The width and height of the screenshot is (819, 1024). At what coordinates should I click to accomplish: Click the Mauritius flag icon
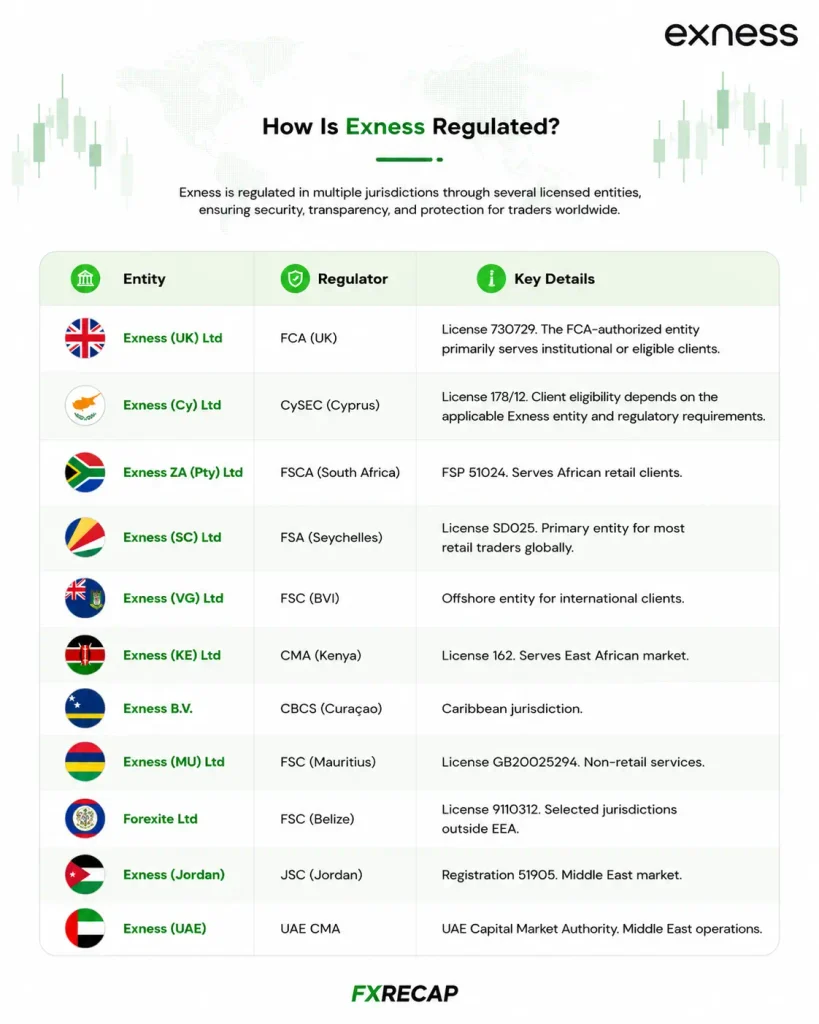[x=85, y=761]
